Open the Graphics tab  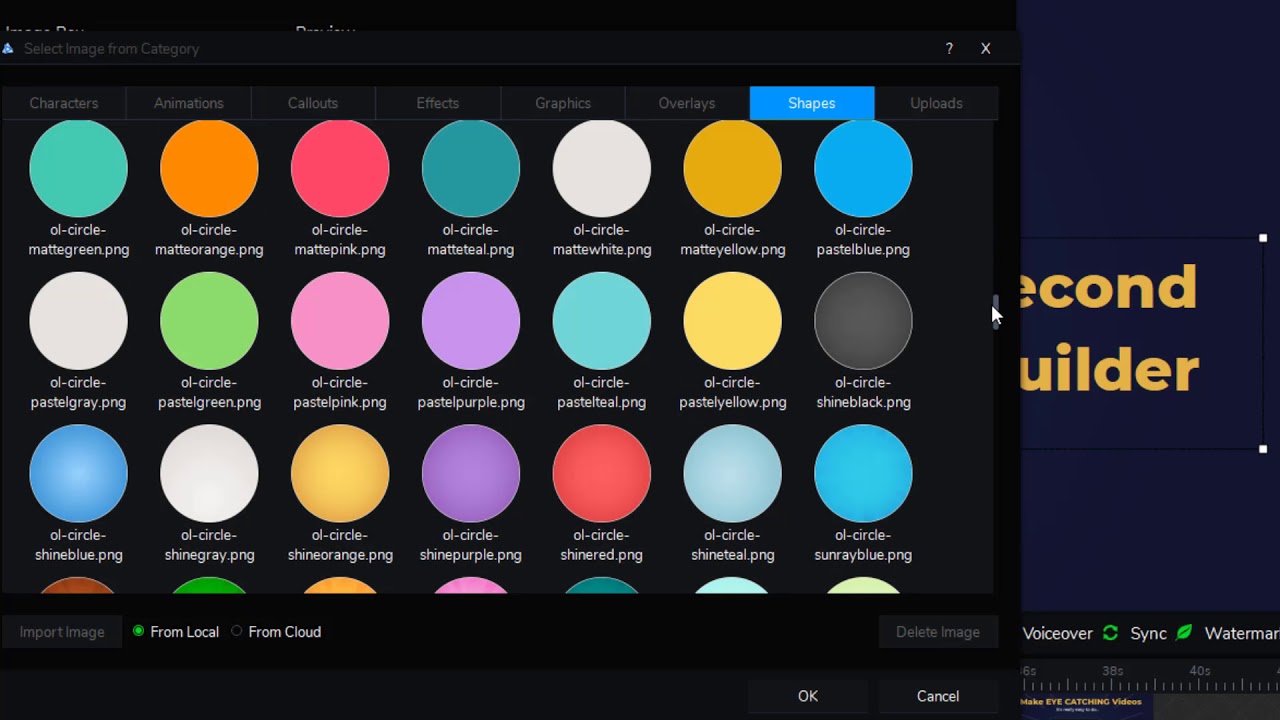click(563, 103)
